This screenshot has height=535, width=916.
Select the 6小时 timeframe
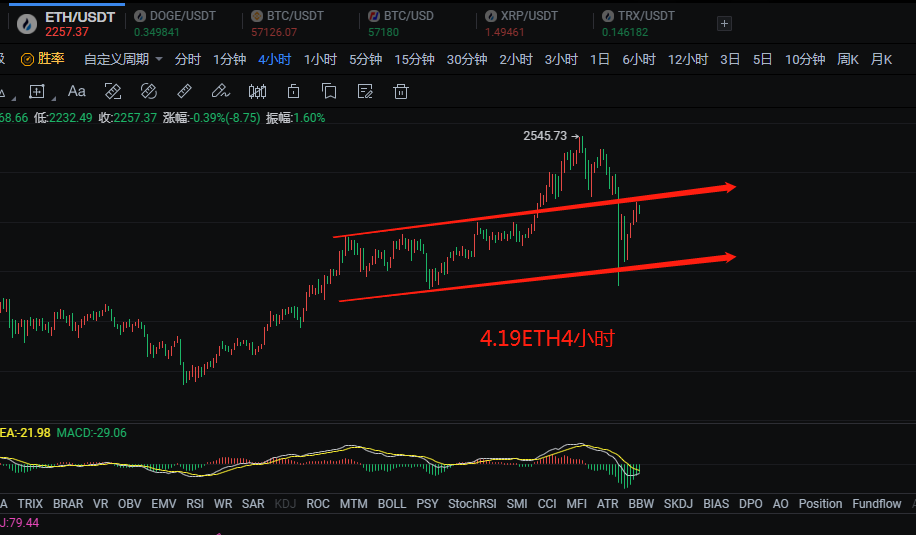639,59
